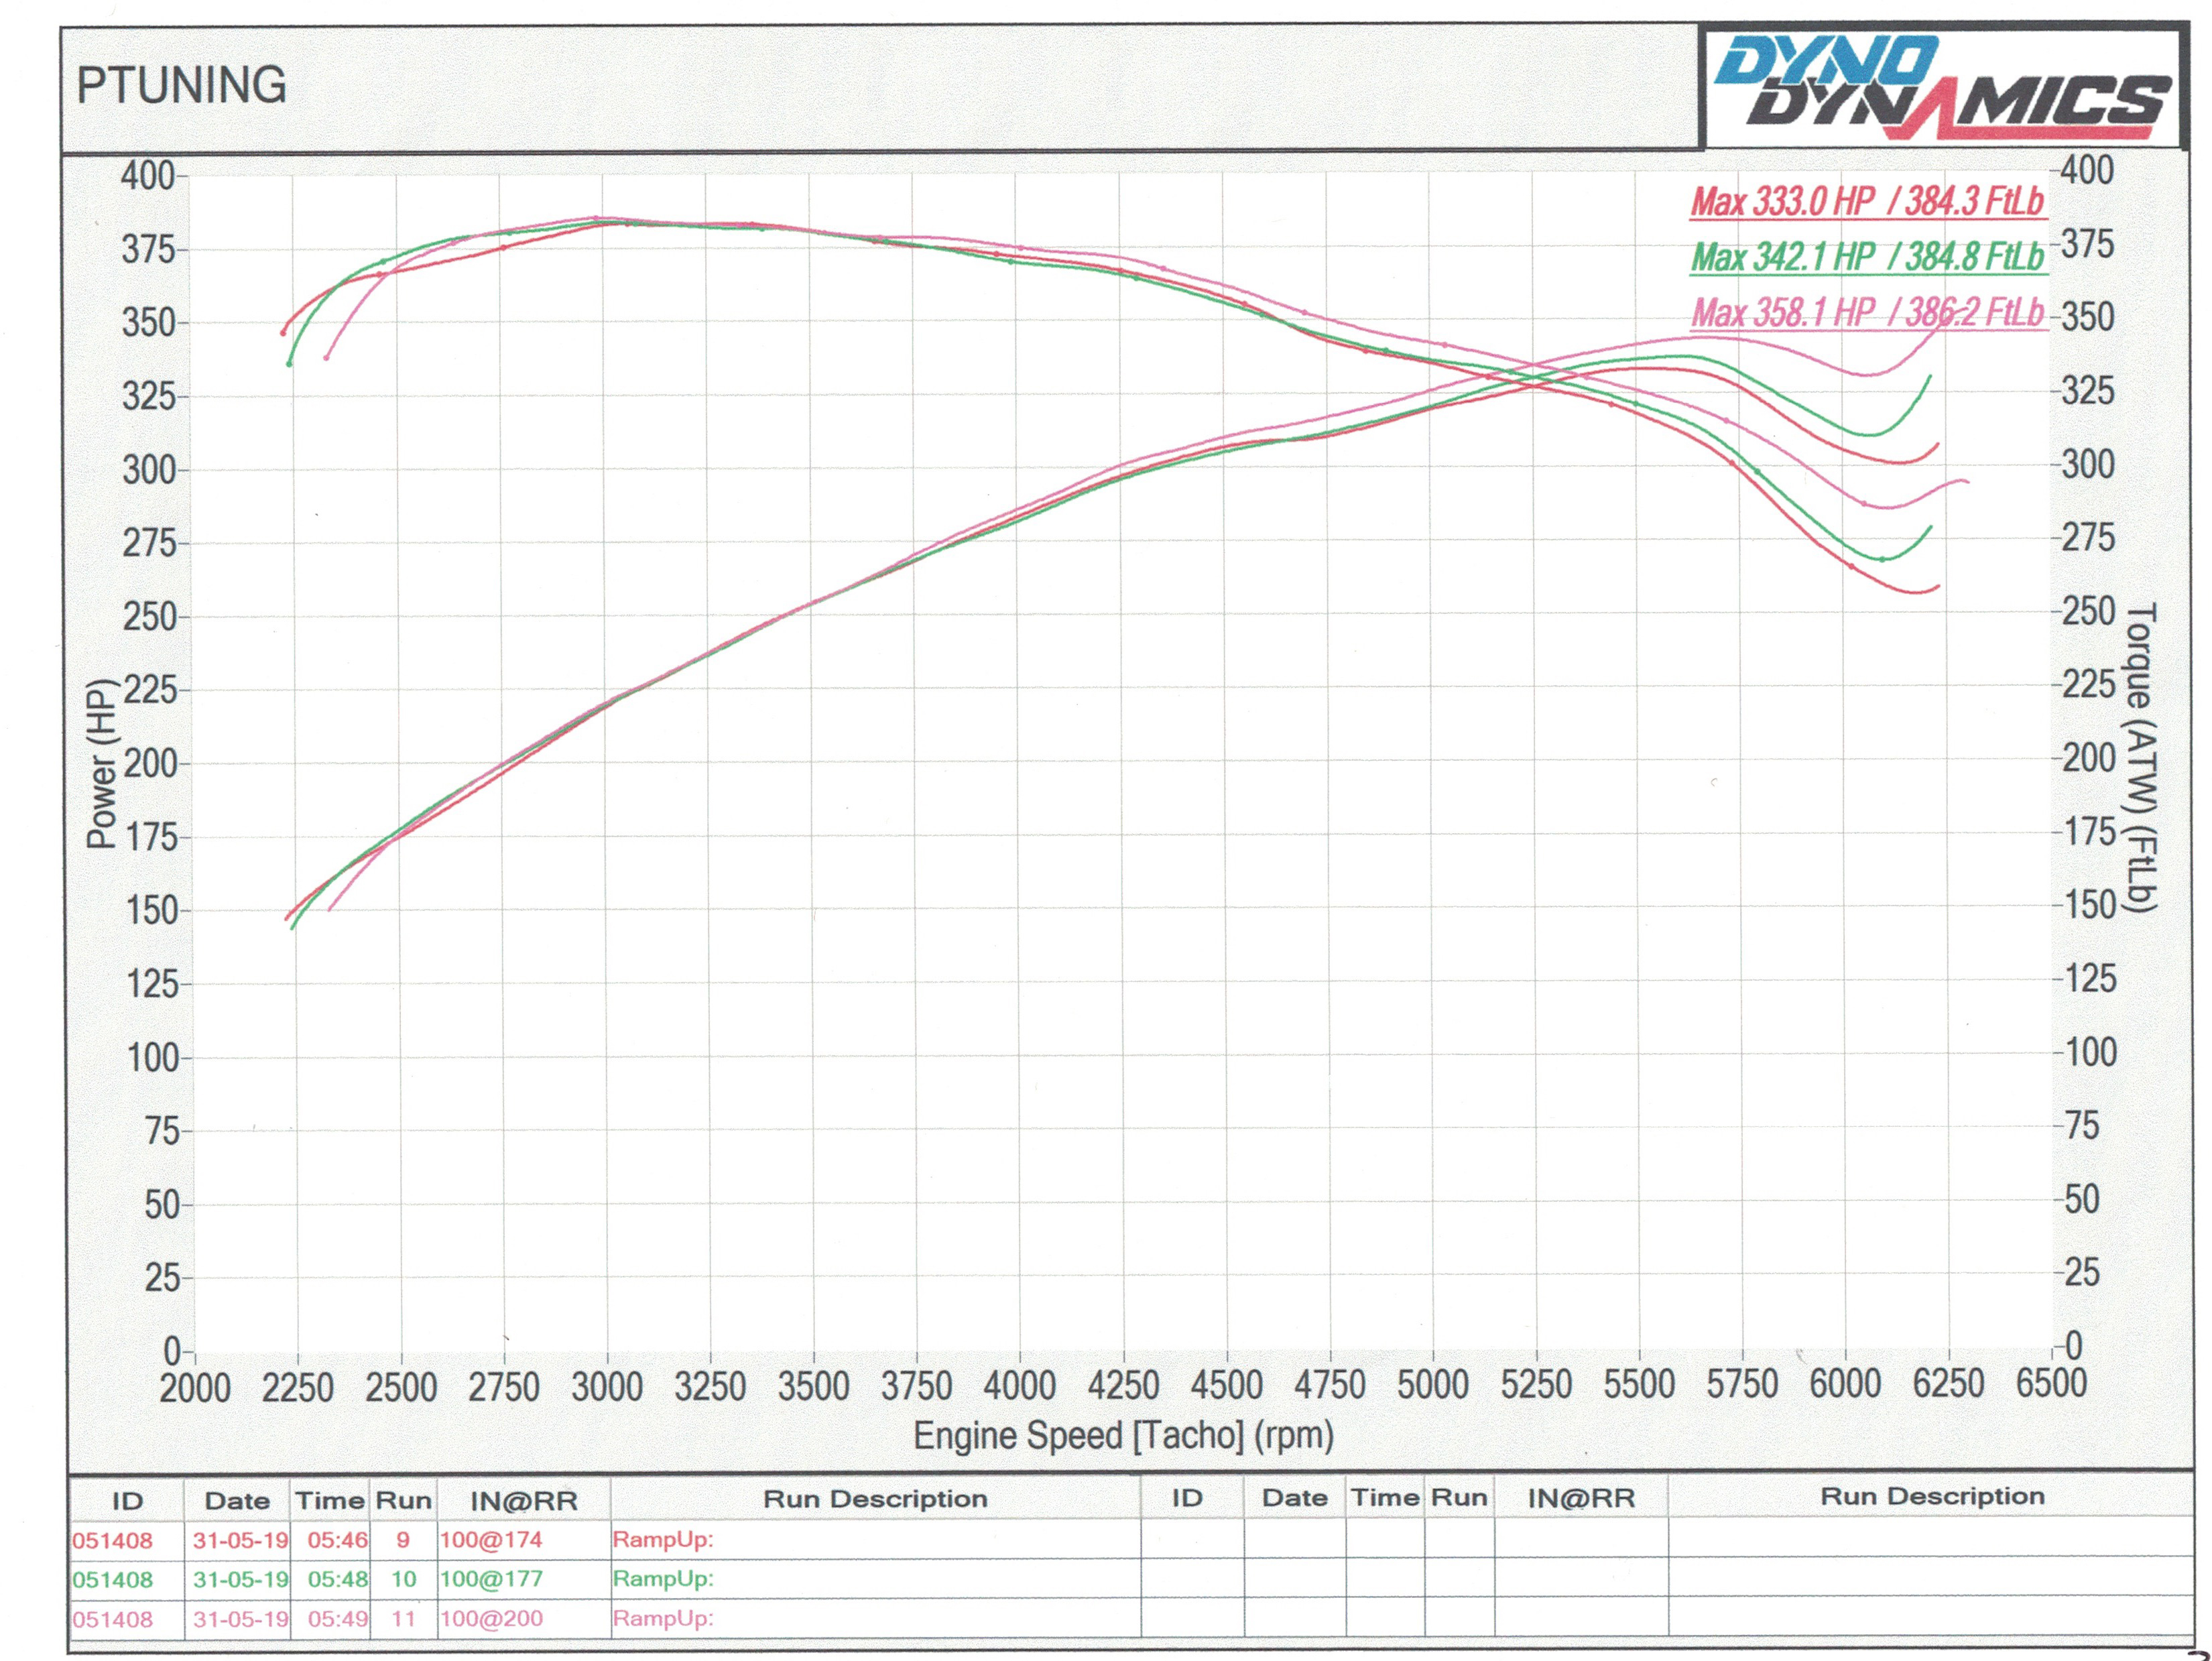The image size is (2212, 1661).
Task: Click the 400 HP left axis tick label
Action: click(x=147, y=176)
